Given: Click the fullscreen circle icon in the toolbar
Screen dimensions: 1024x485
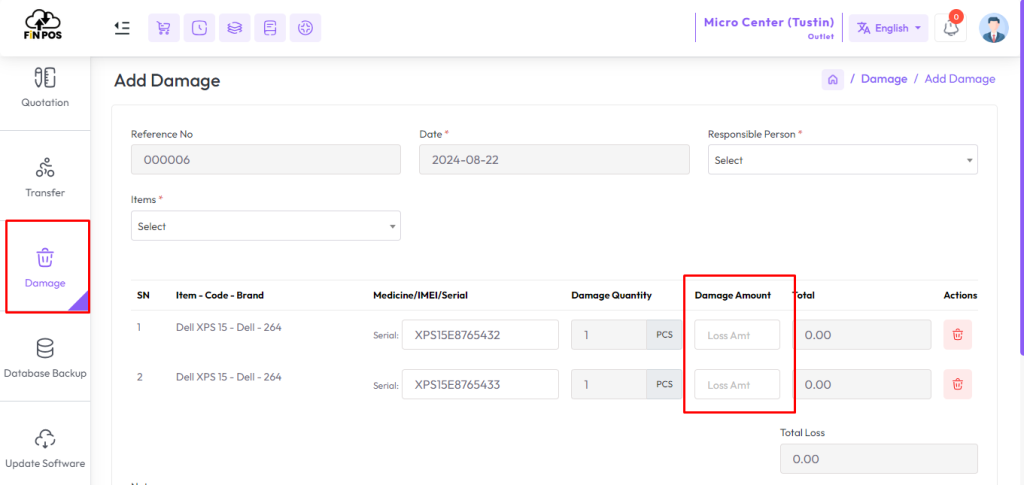Looking at the screenshot, I should click(305, 28).
